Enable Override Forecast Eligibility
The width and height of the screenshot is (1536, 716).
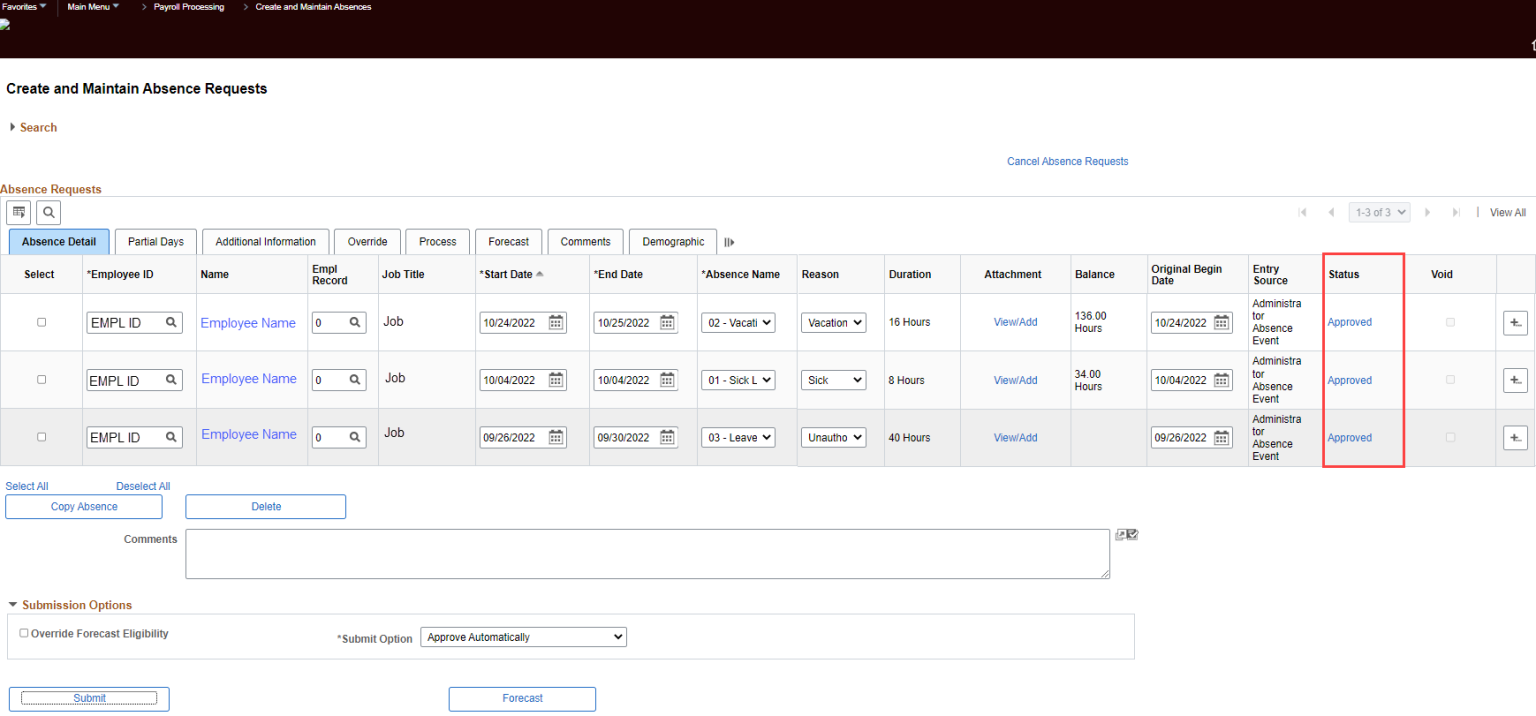click(x=23, y=633)
